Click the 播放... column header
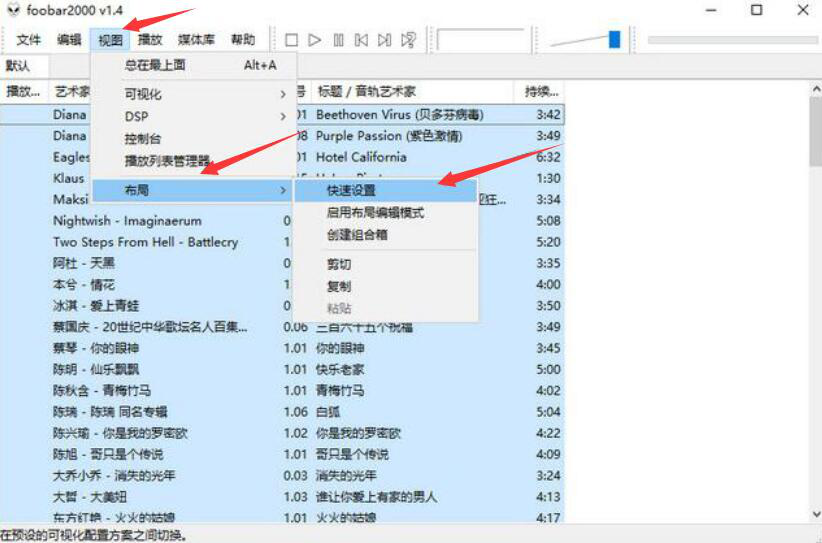The width and height of the screenshot is (822, 543). (24, 92)
